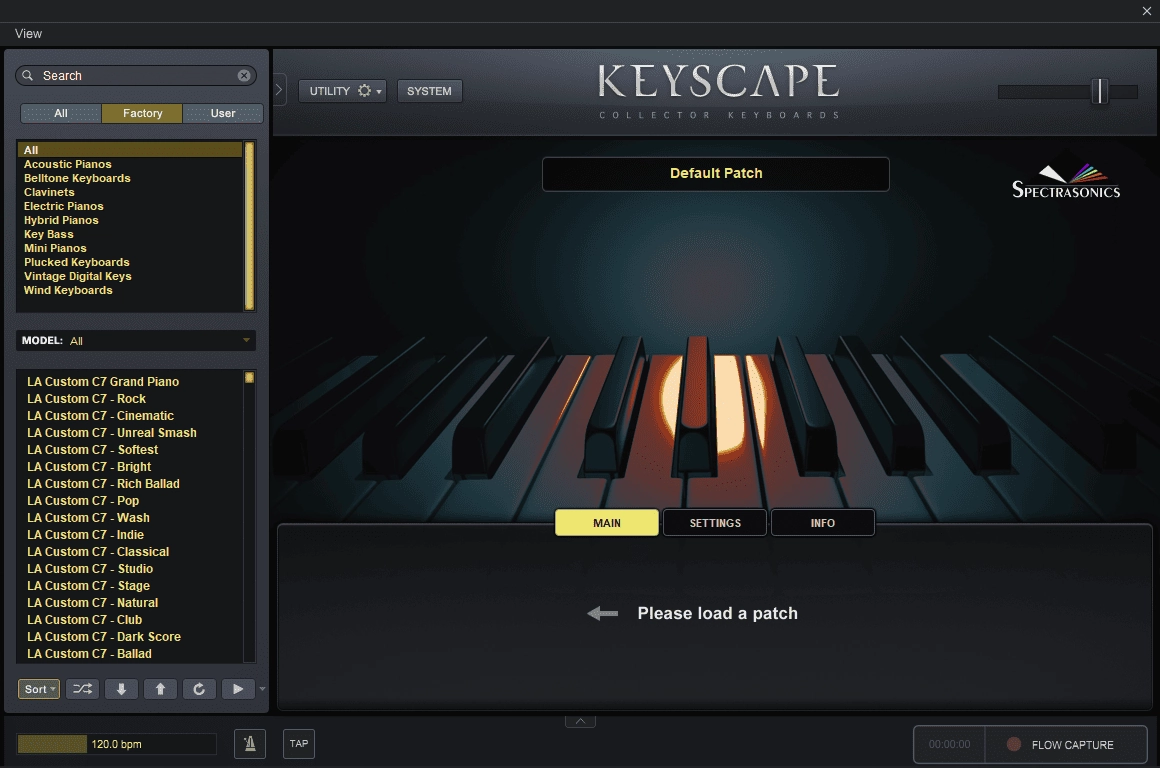Click the magnifier search icon
This screenshot has width=1160, height=768.
(x=27, y=75)
